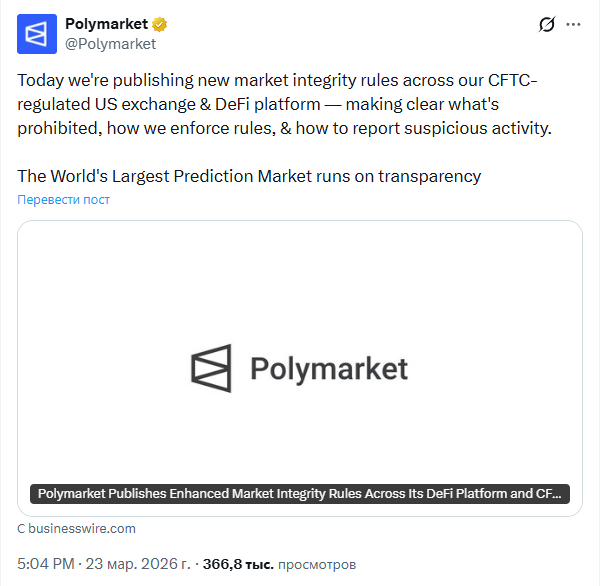Open the @Polymarket handle link
The image size is (600, 586).
[110, 44]
